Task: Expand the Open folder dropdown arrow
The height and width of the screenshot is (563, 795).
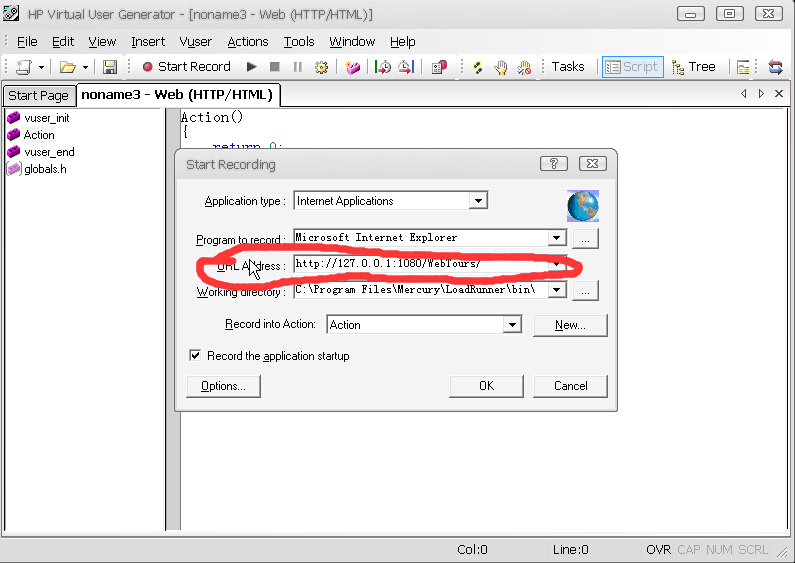Action: pyautogui.click(x=85, y=67)
